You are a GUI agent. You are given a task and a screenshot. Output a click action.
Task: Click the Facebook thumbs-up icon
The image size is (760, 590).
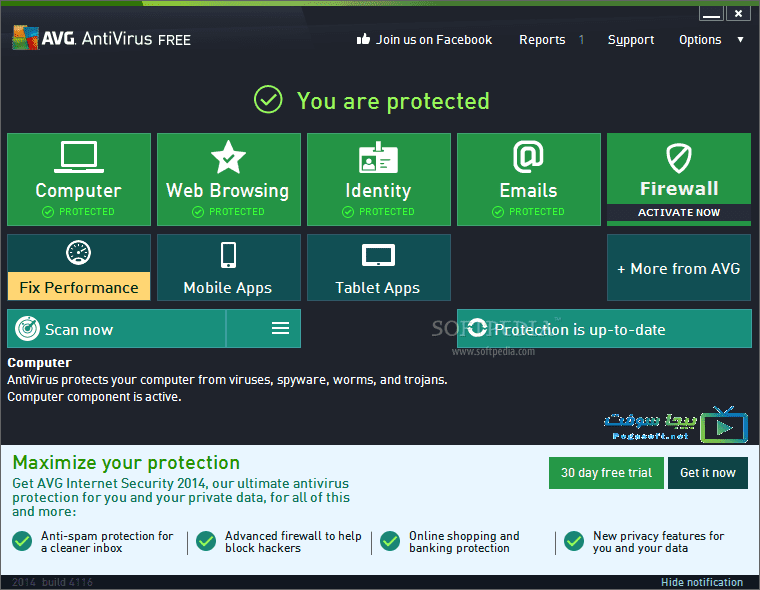(364, 39)
